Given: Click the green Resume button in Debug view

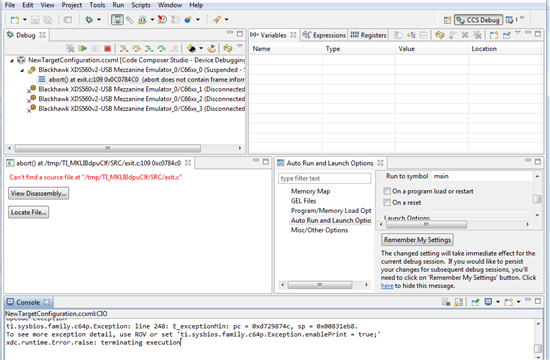Looking at the screenshot, I should coord(83,48).
